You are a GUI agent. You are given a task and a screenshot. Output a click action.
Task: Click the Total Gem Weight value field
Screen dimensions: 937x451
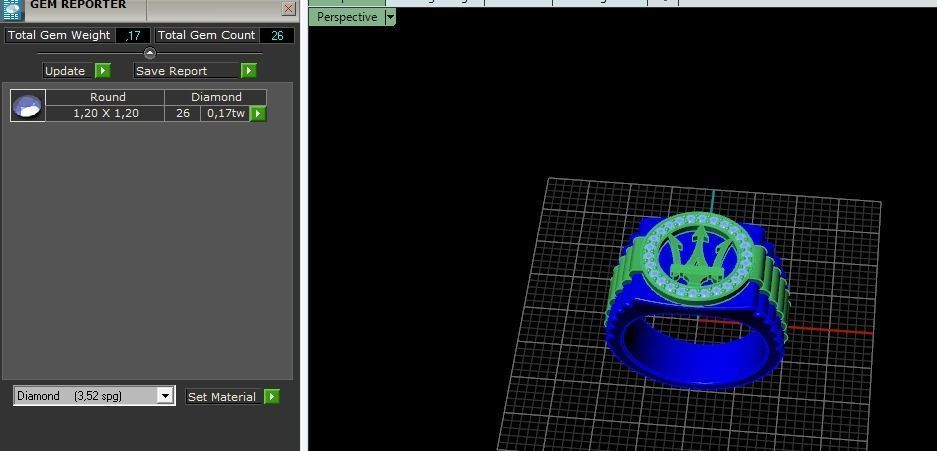[133, 35]
